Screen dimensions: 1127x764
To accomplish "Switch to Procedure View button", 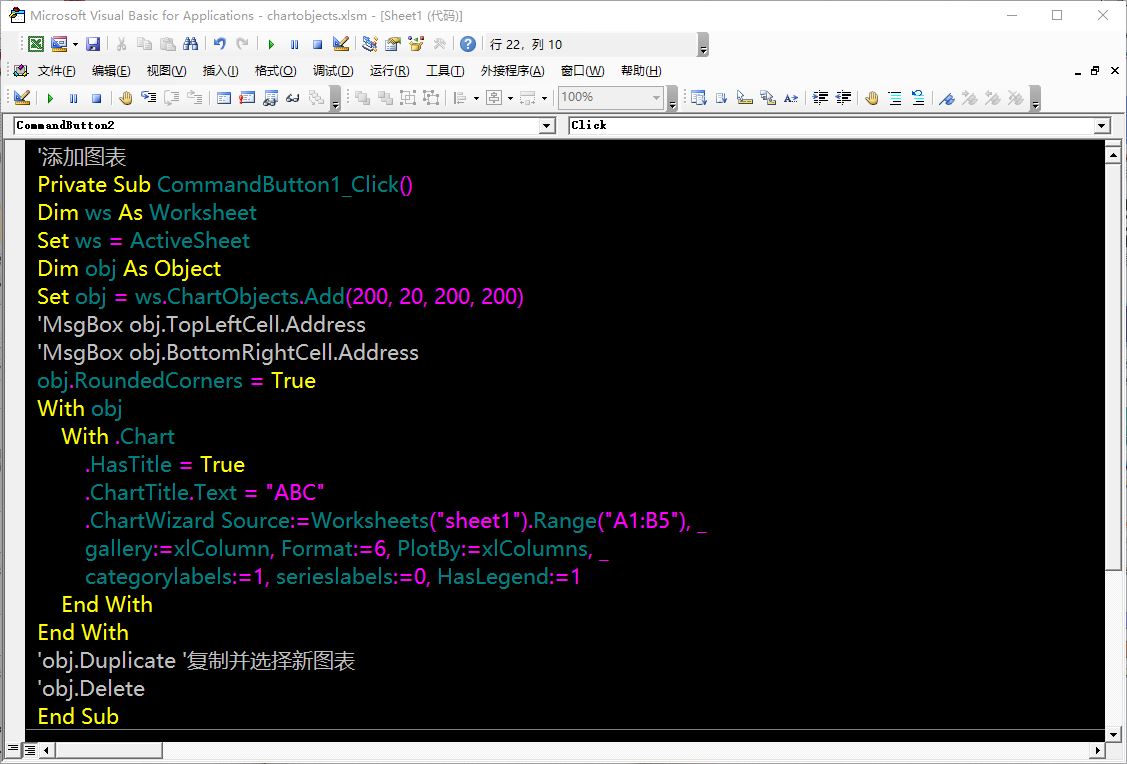I will coord(12,750).
